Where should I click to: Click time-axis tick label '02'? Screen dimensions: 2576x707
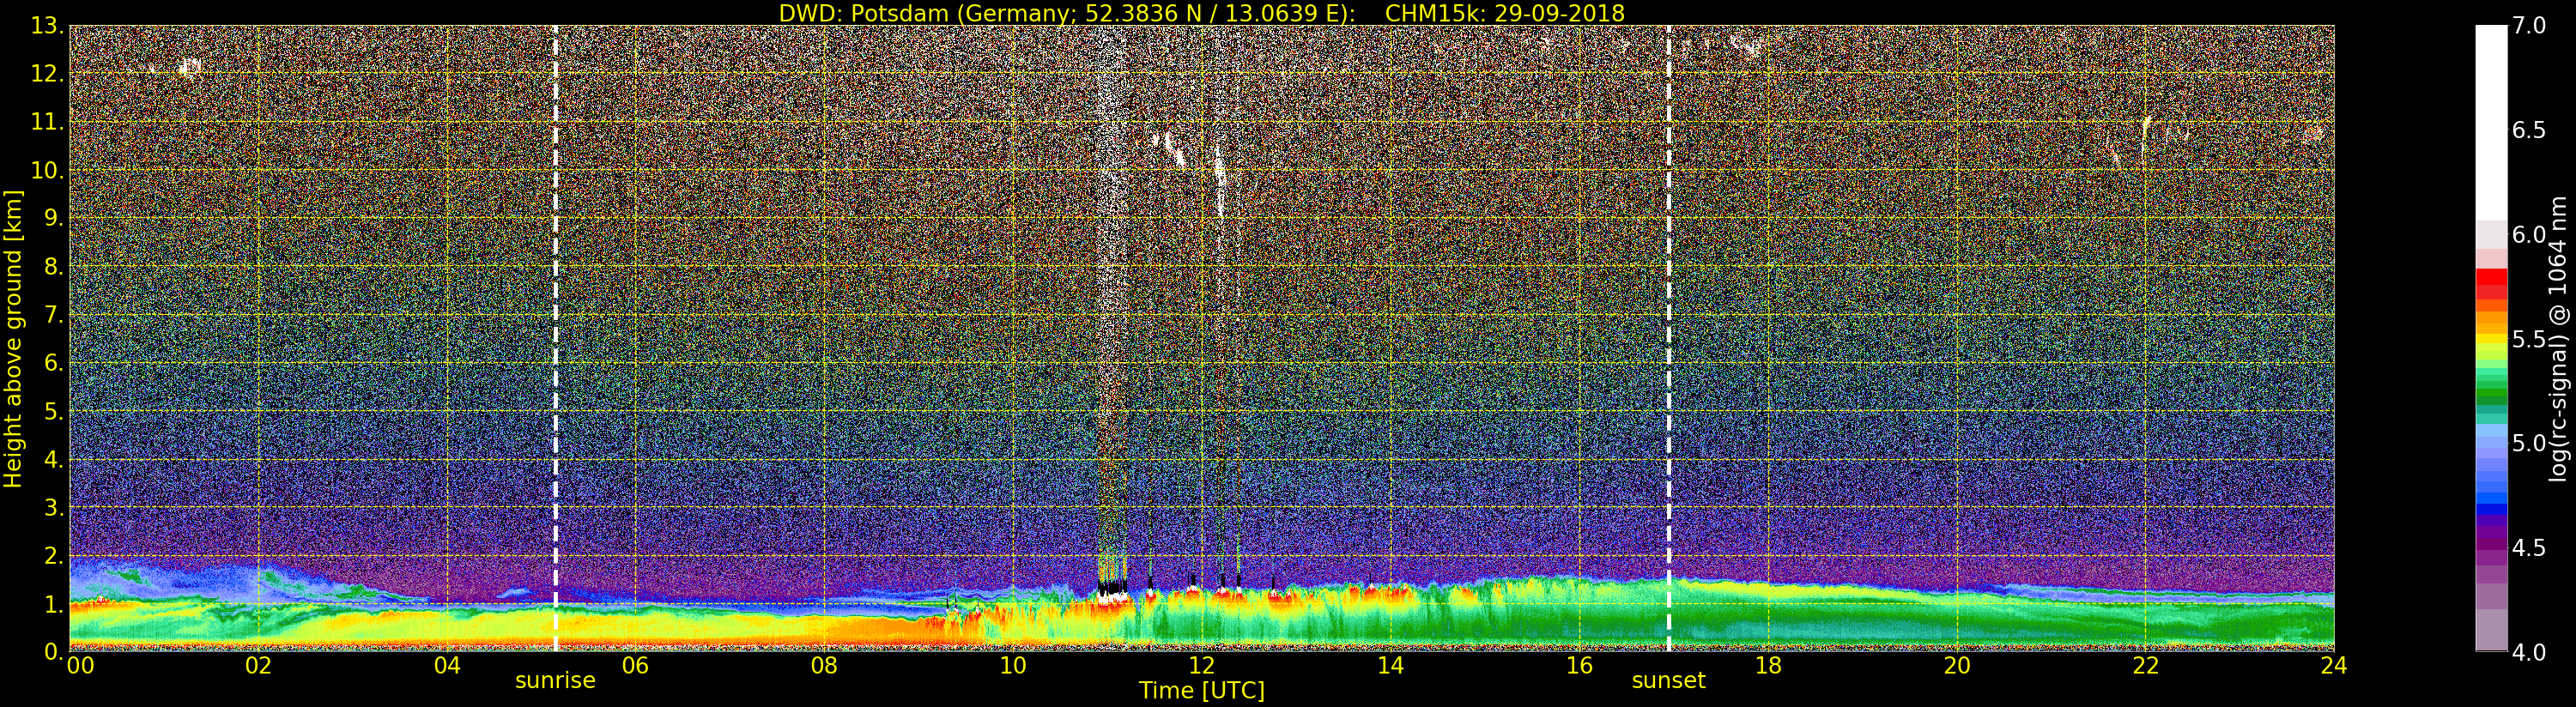coord(258,666)
